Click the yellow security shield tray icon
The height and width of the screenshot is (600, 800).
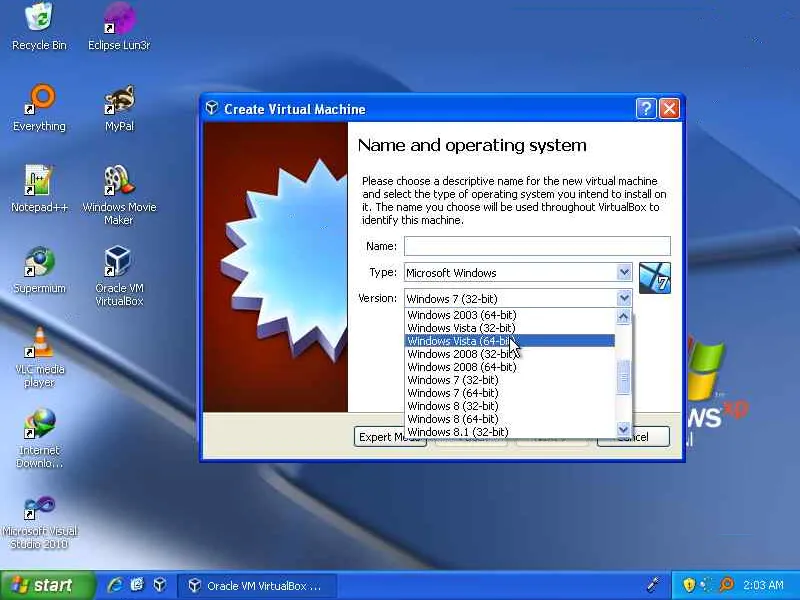pos(689,585)
